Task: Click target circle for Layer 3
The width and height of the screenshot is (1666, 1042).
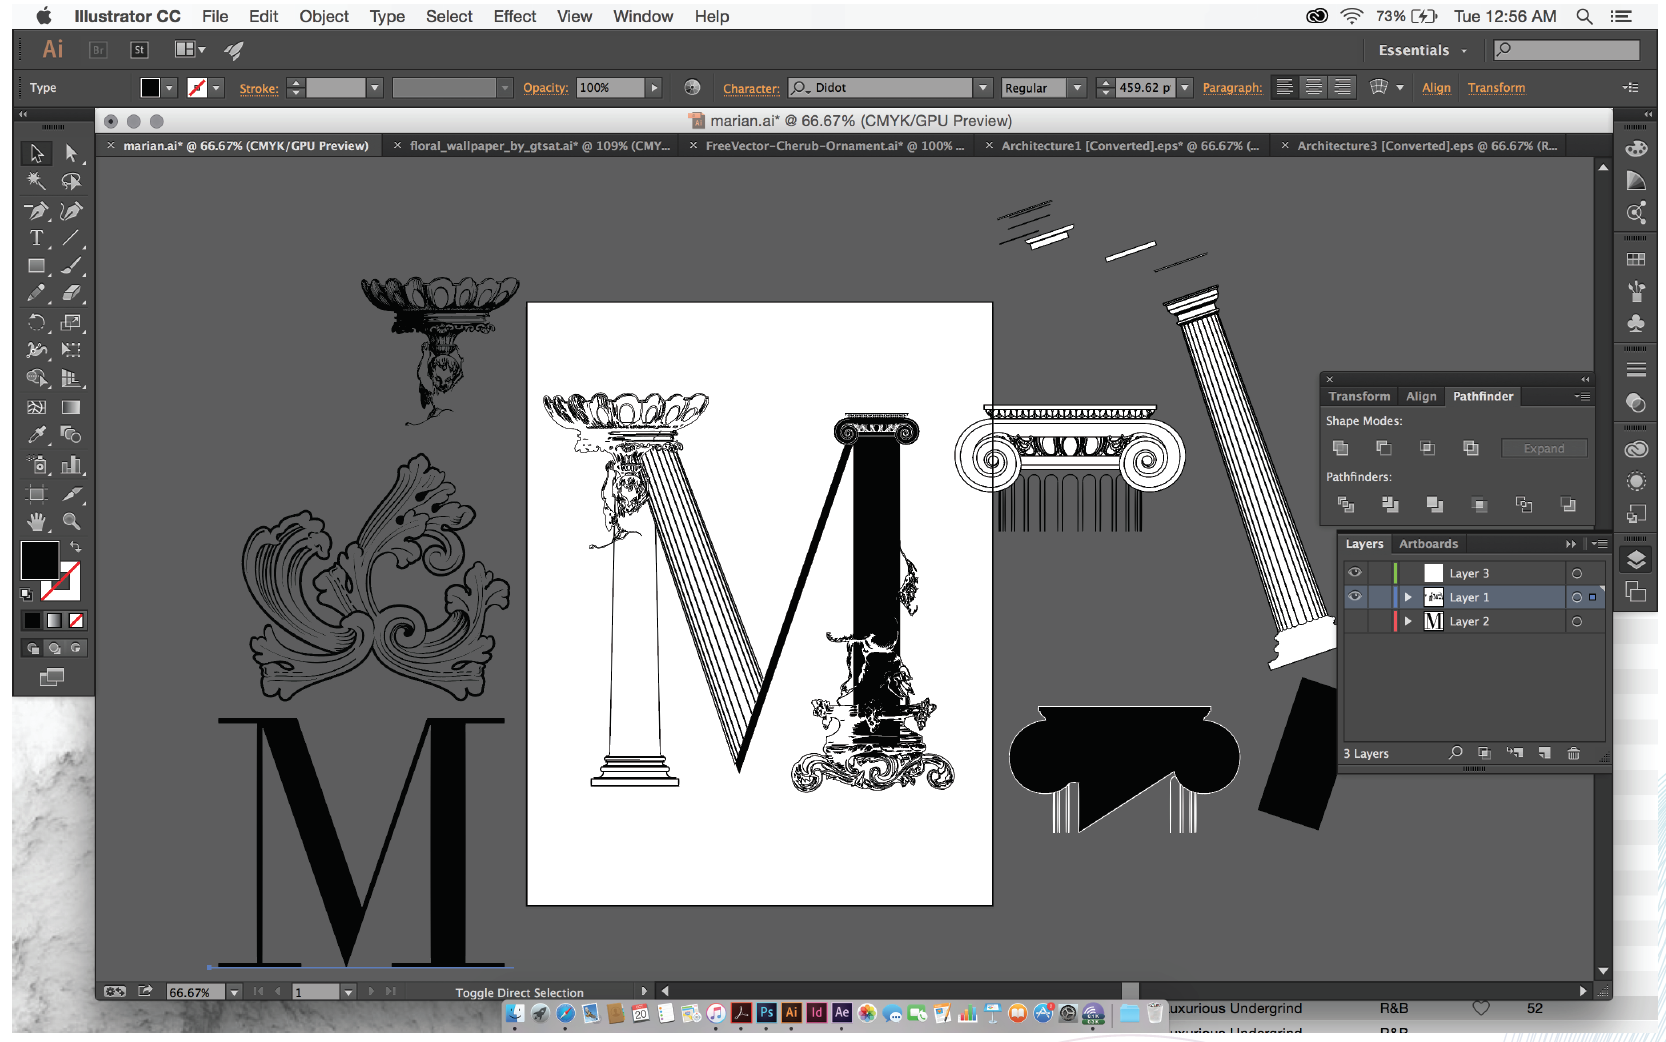Action: (x=1577, y=573)
